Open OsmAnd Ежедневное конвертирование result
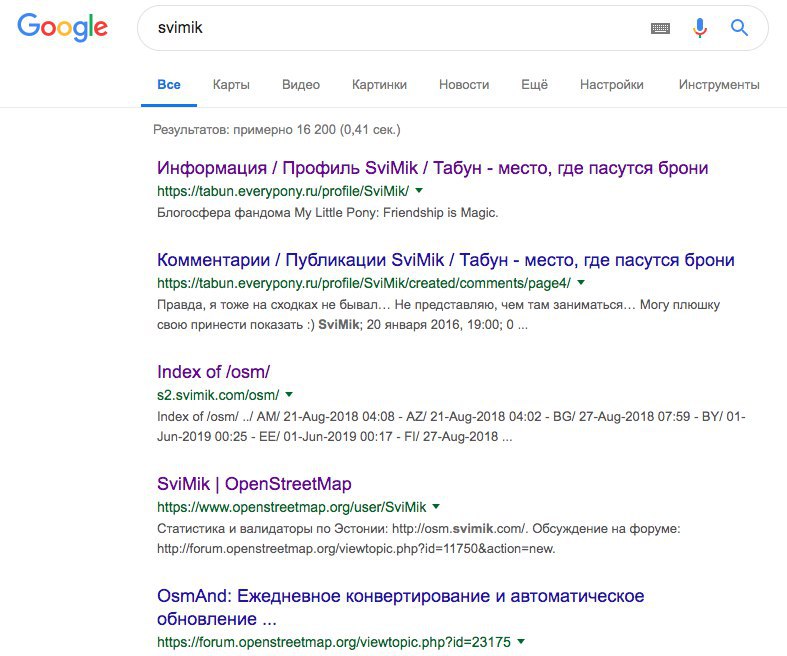Screen dimensions: 787x656 pyautogui.click(x=400, y=607)
